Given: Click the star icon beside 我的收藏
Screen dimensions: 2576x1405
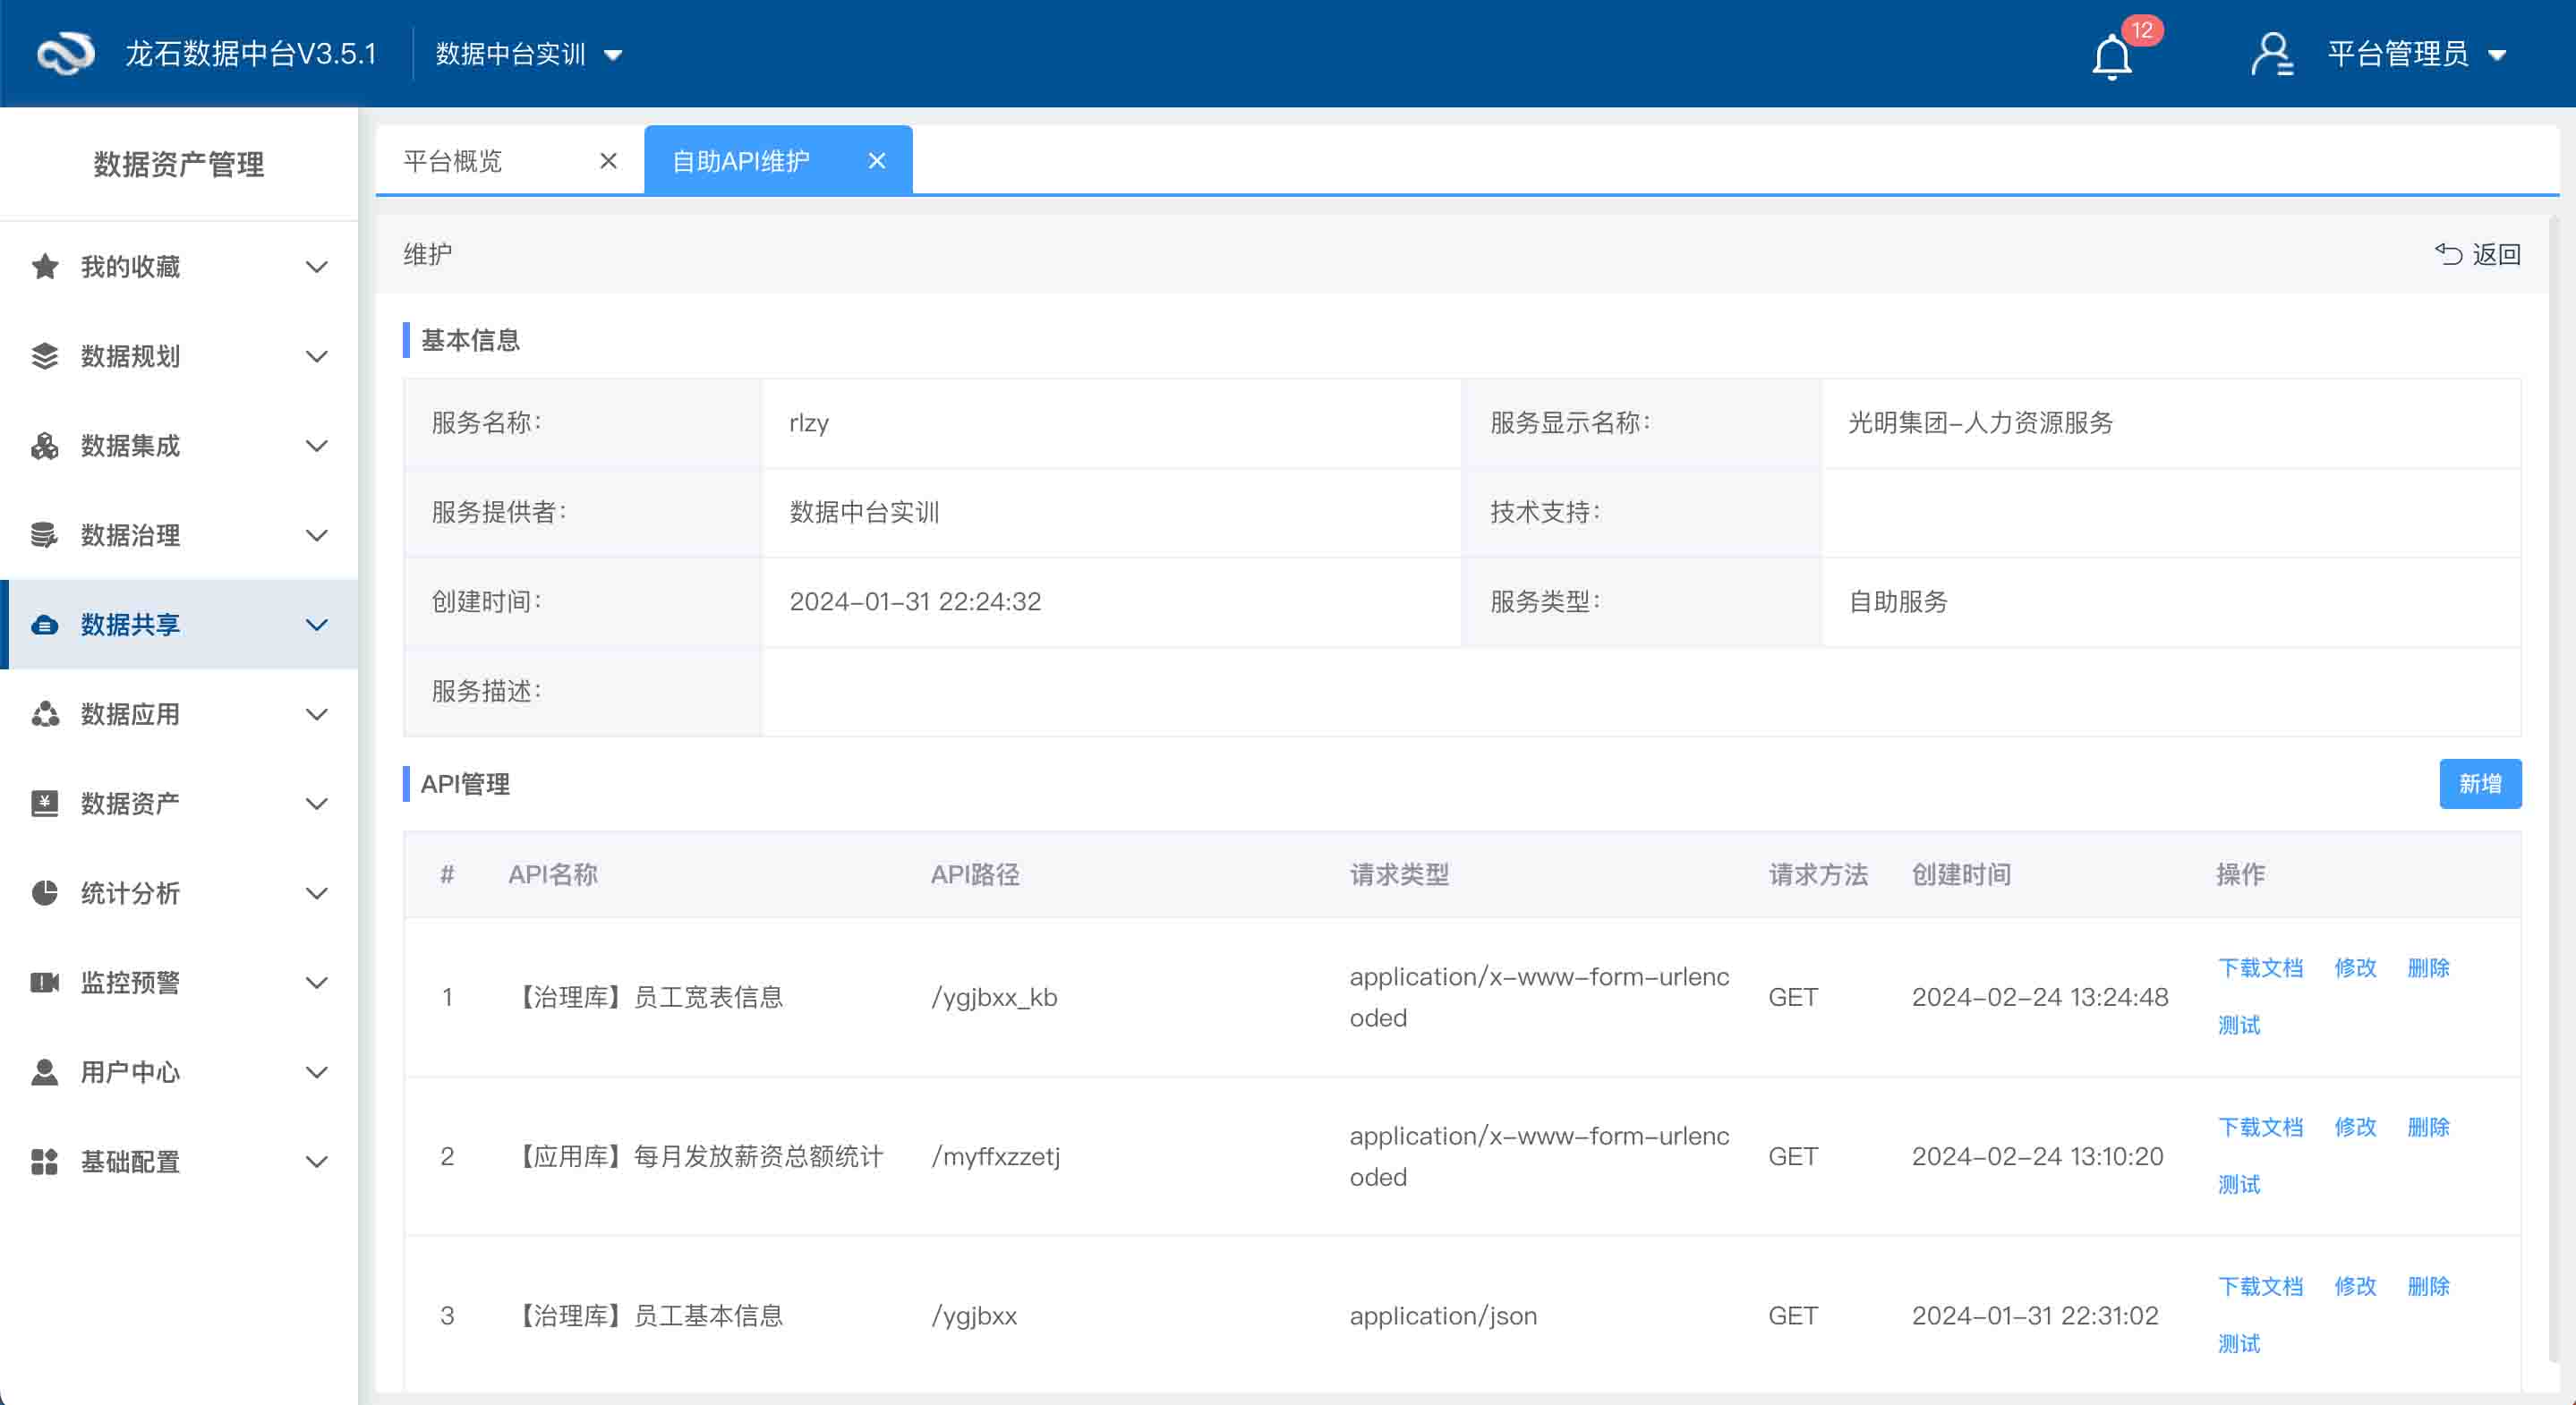Looking at the screenshot, I should click(x=45, y=267).
